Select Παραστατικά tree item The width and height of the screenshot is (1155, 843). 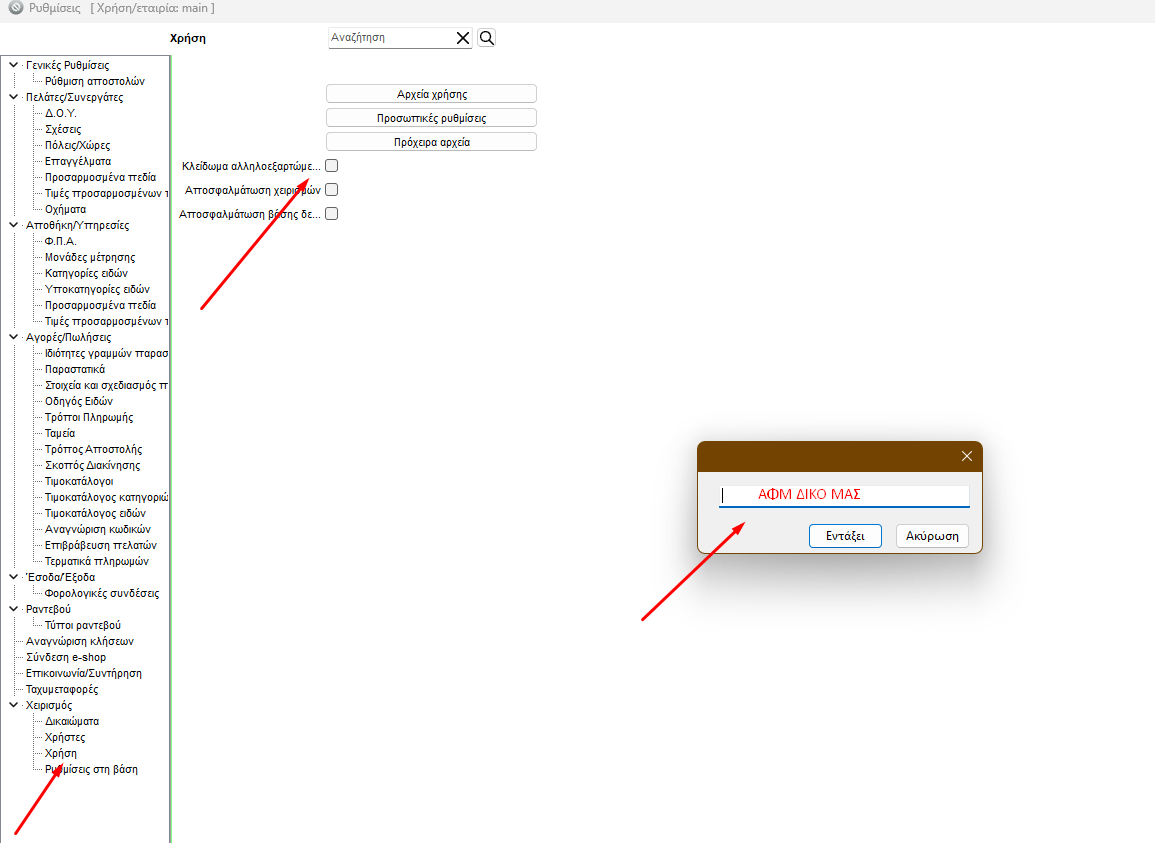[x=75, y=369]
